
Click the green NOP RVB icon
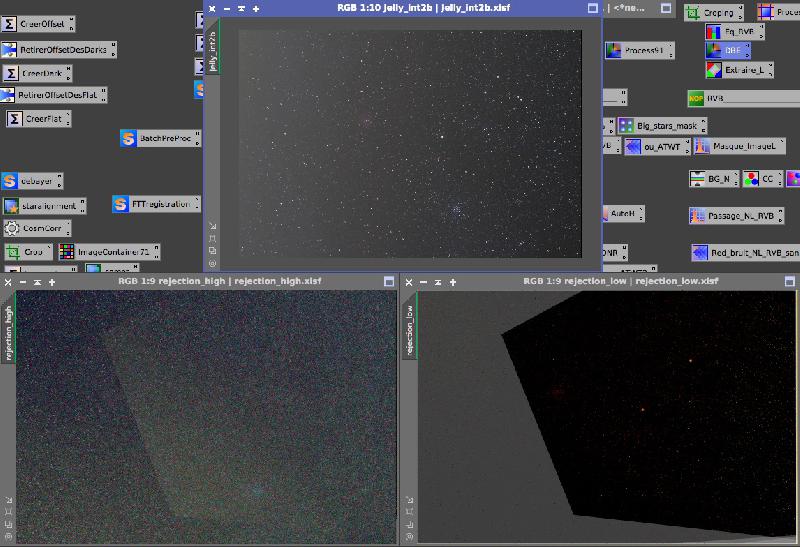click(x=744, y=98)
